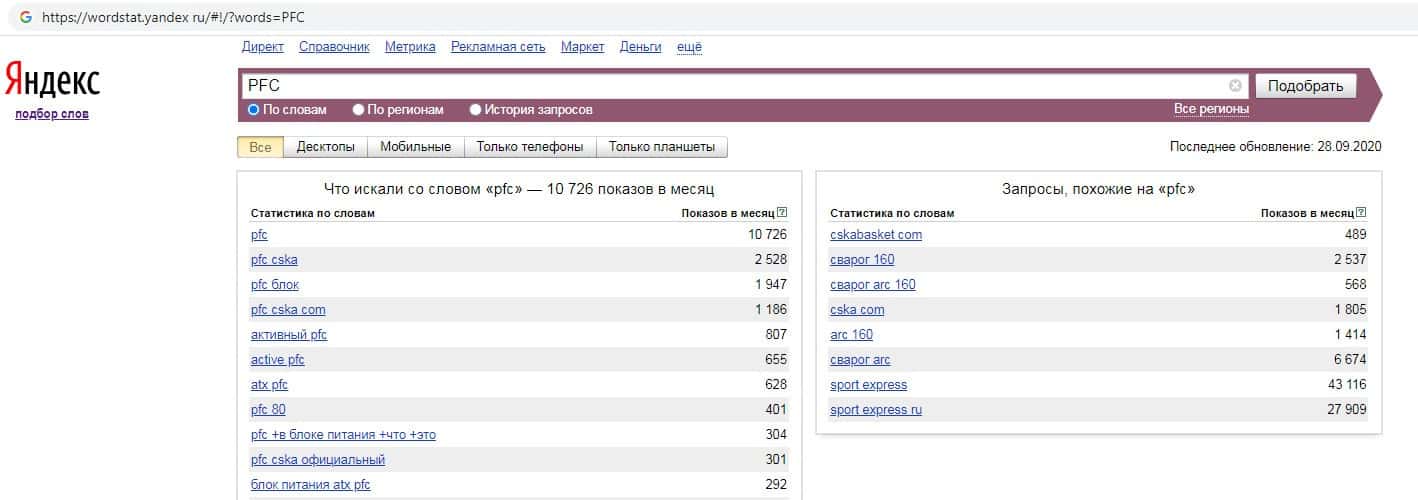Viewport: 1418px width, 500px height.
Task: Switch to the 'Только телефоны' tab
Action: (530, 147)
